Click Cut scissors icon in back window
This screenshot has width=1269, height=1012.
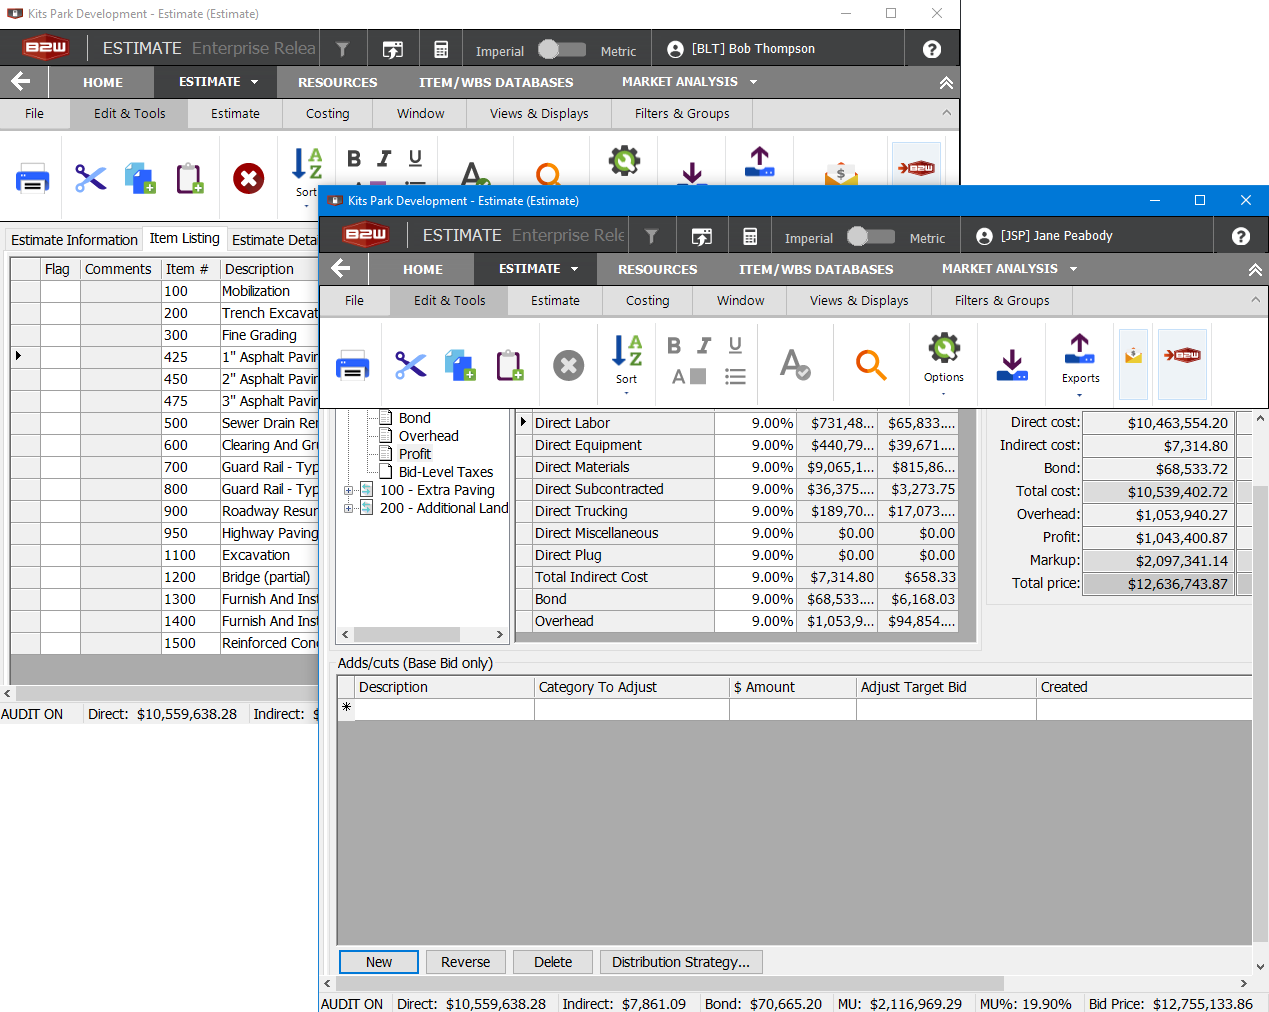(90, 179)
